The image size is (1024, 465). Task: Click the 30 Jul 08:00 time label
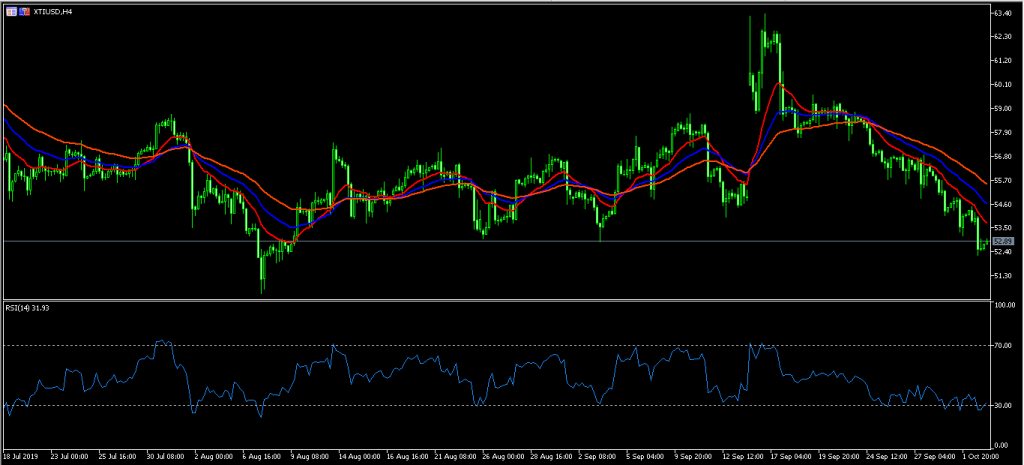pyautogui.click(x=166, y=455)
